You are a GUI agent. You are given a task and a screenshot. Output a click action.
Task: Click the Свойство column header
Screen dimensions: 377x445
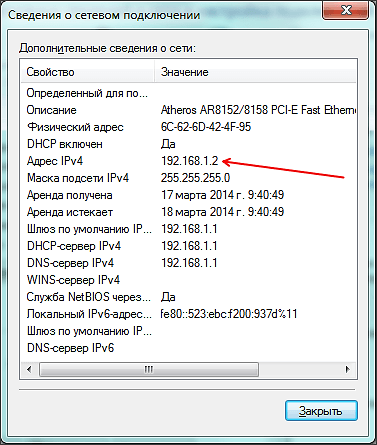(88, 72)
